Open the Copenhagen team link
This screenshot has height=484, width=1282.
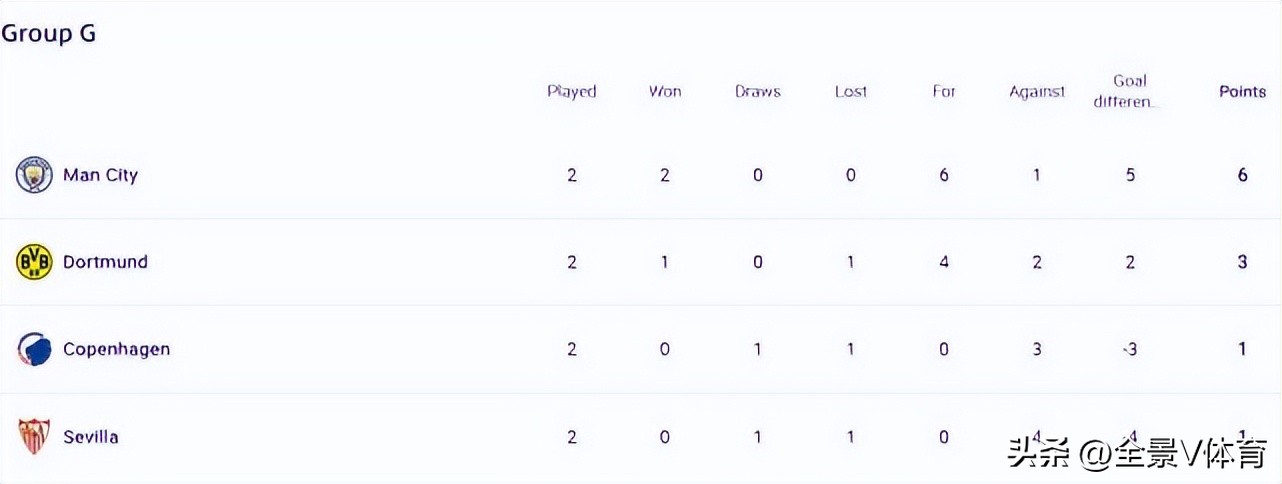pyautogui.click(x=116, y=349)
